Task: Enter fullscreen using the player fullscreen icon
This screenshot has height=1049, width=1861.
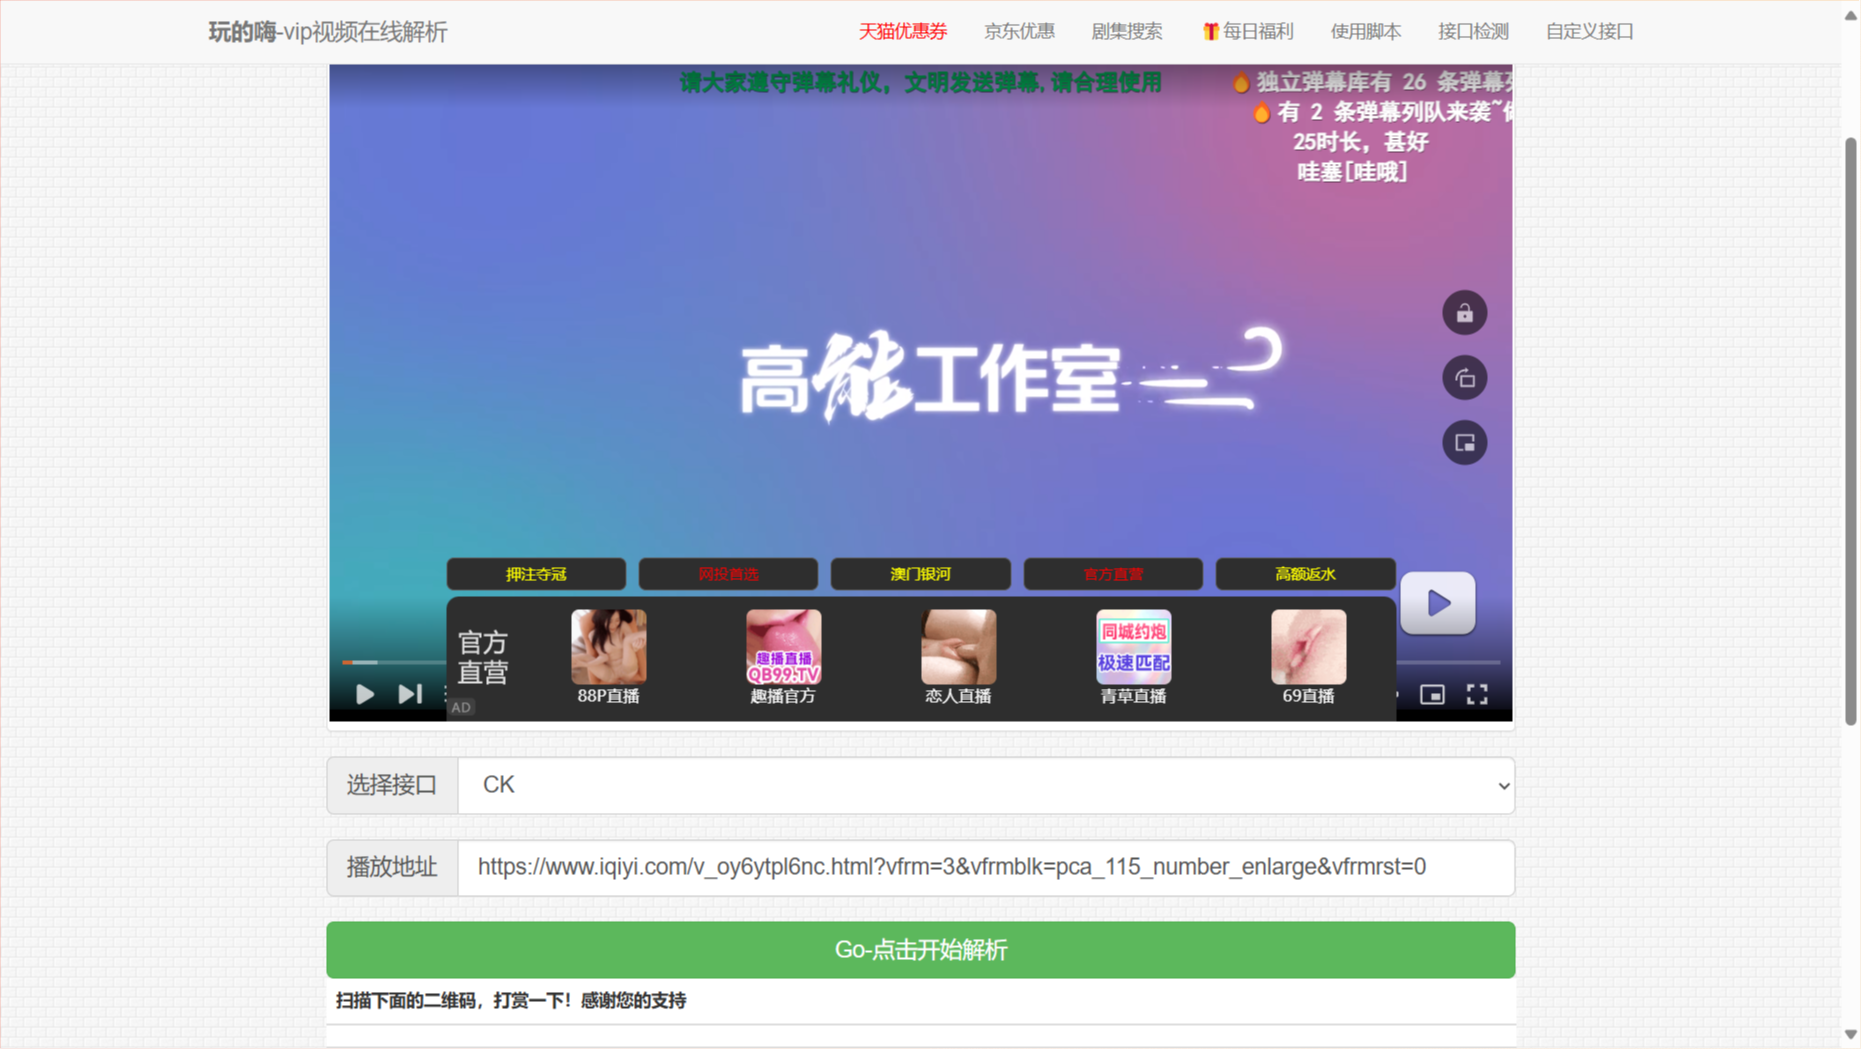Action: (x=1477, y=693)
